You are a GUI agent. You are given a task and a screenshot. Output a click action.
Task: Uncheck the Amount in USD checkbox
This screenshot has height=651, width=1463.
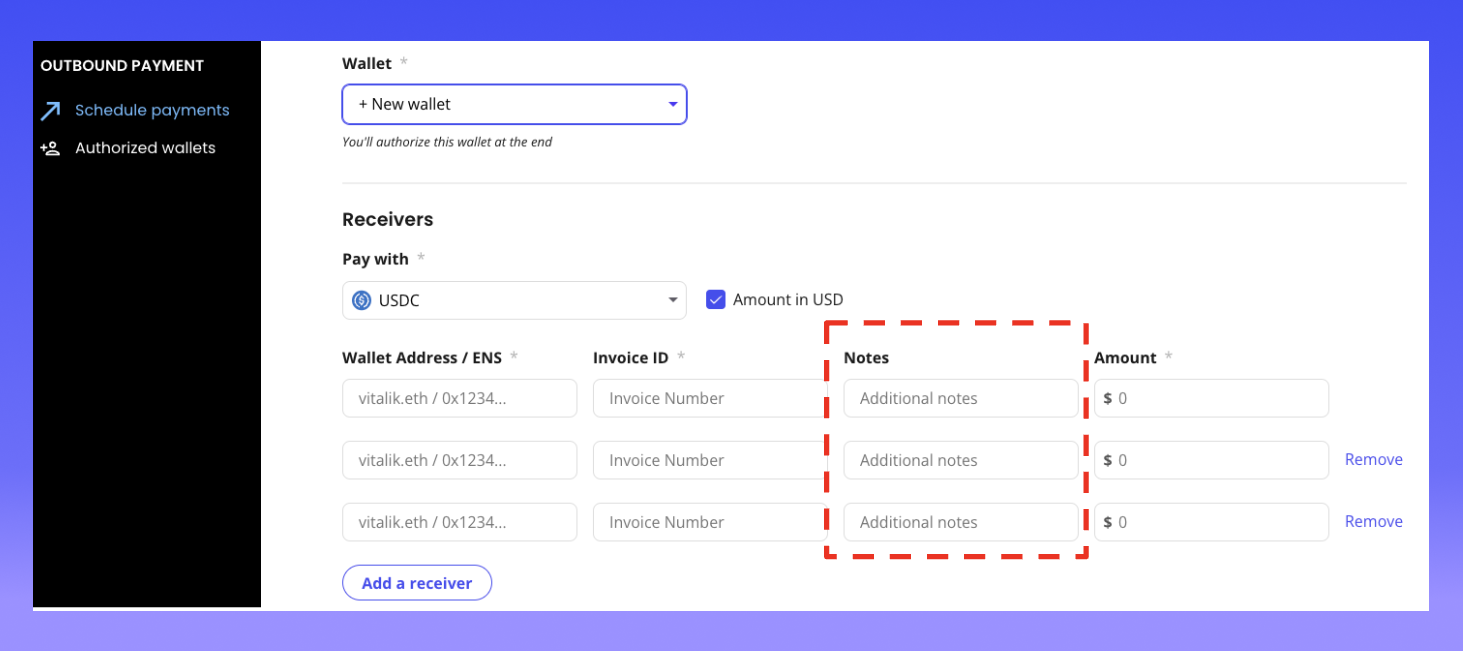tap(715, 299)
